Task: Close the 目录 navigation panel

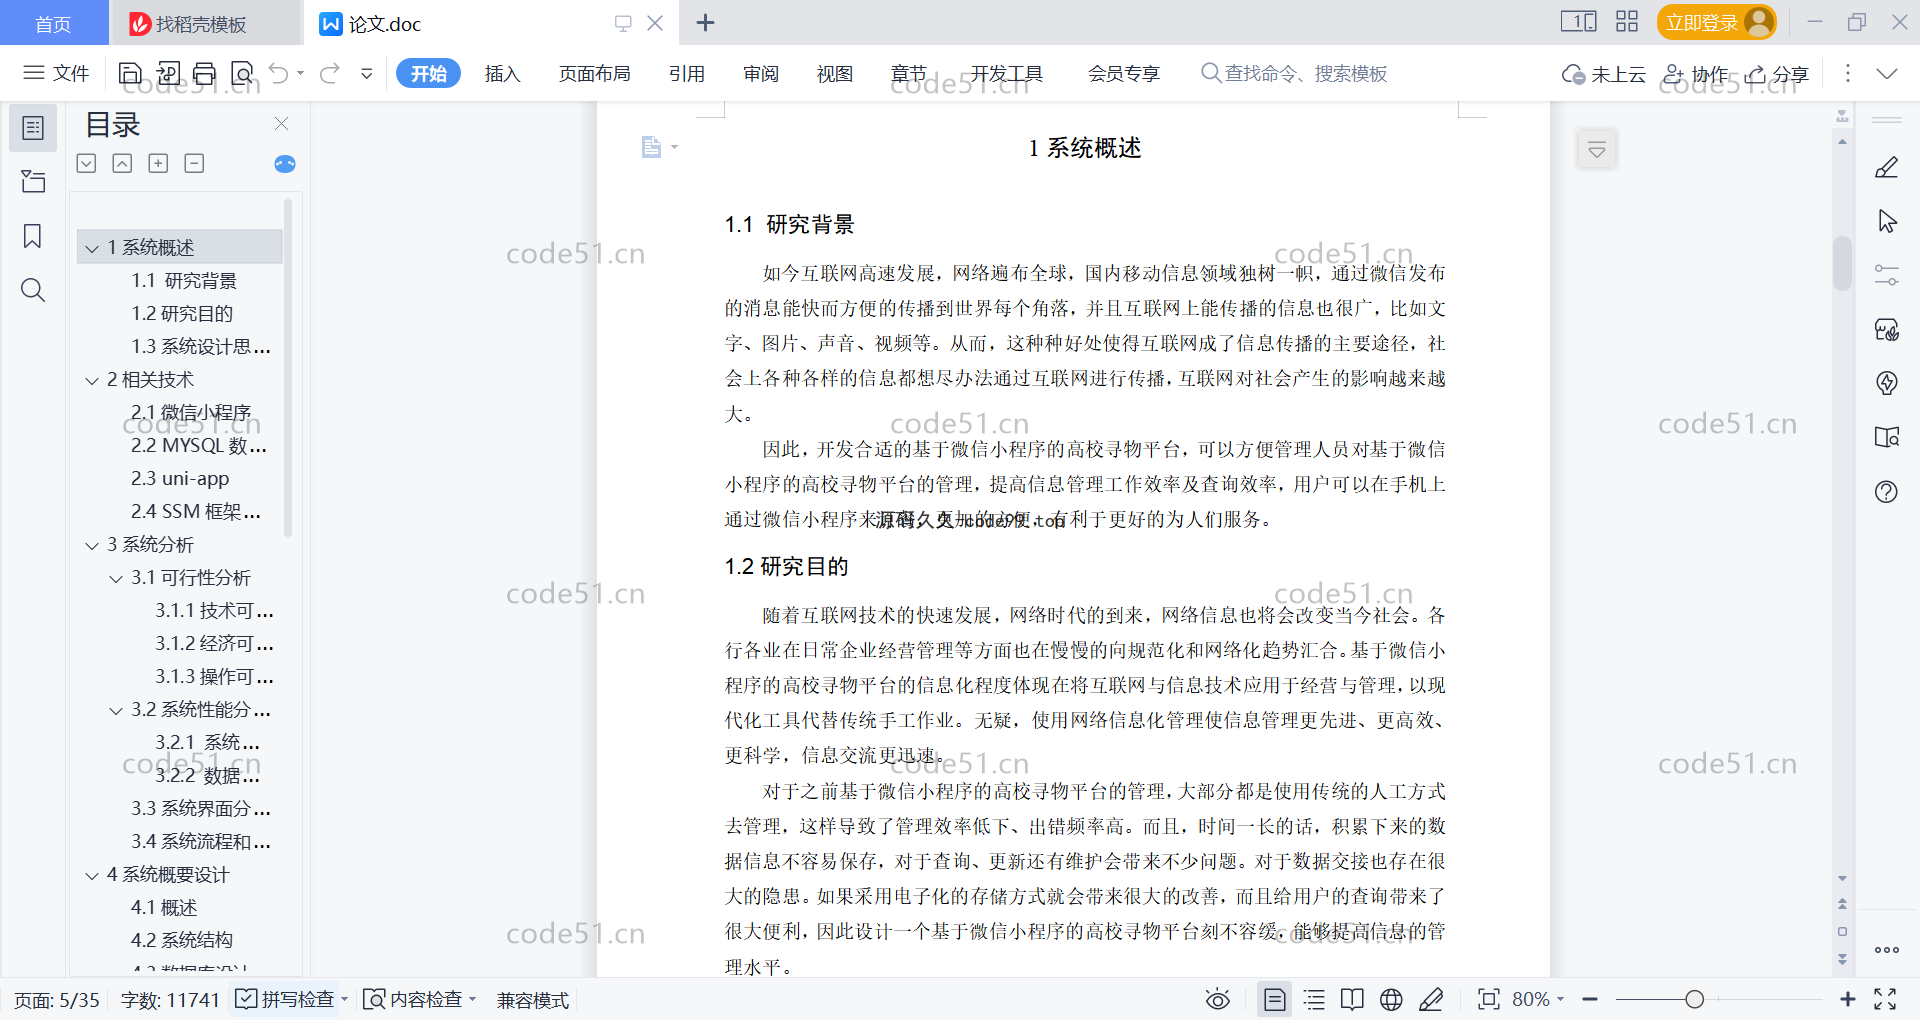Action: coord(281,124)
